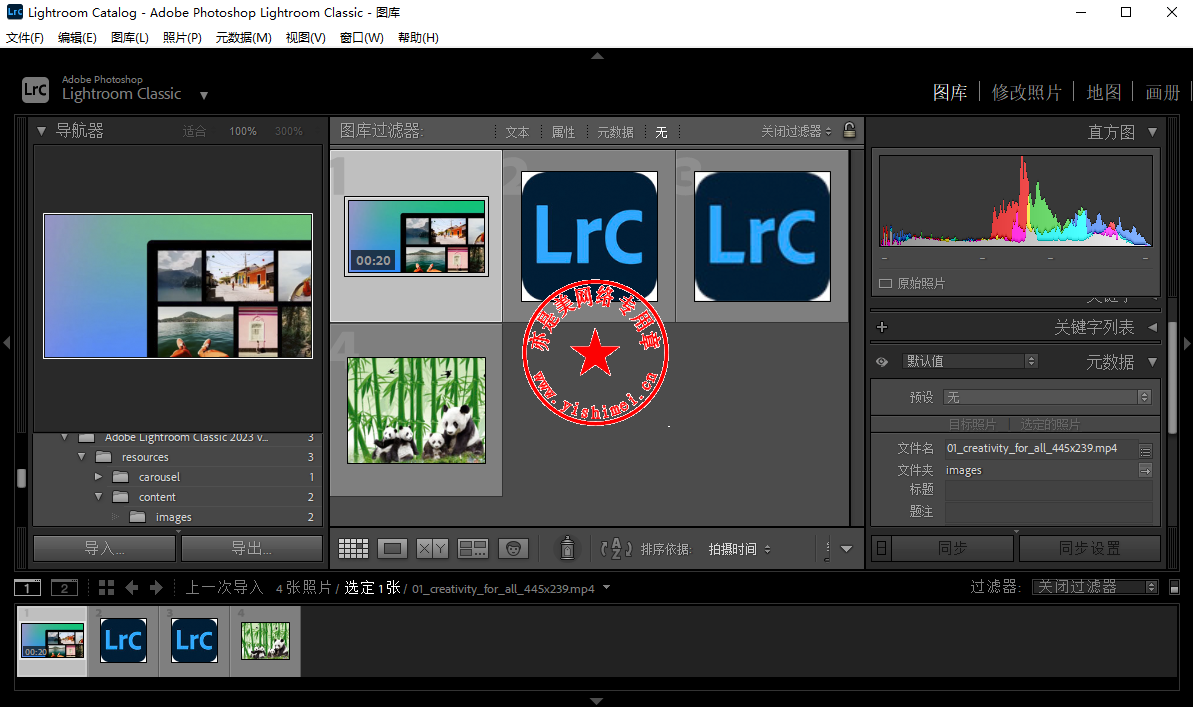Click the file name batch rename icon
Screen dimensions: 1193x707
(1145, 451)
